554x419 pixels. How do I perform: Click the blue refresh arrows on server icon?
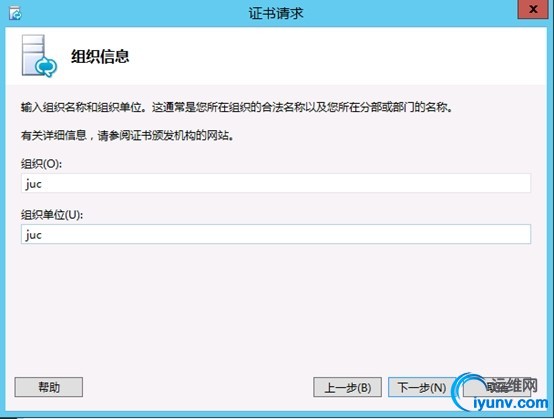coord(46,66)
